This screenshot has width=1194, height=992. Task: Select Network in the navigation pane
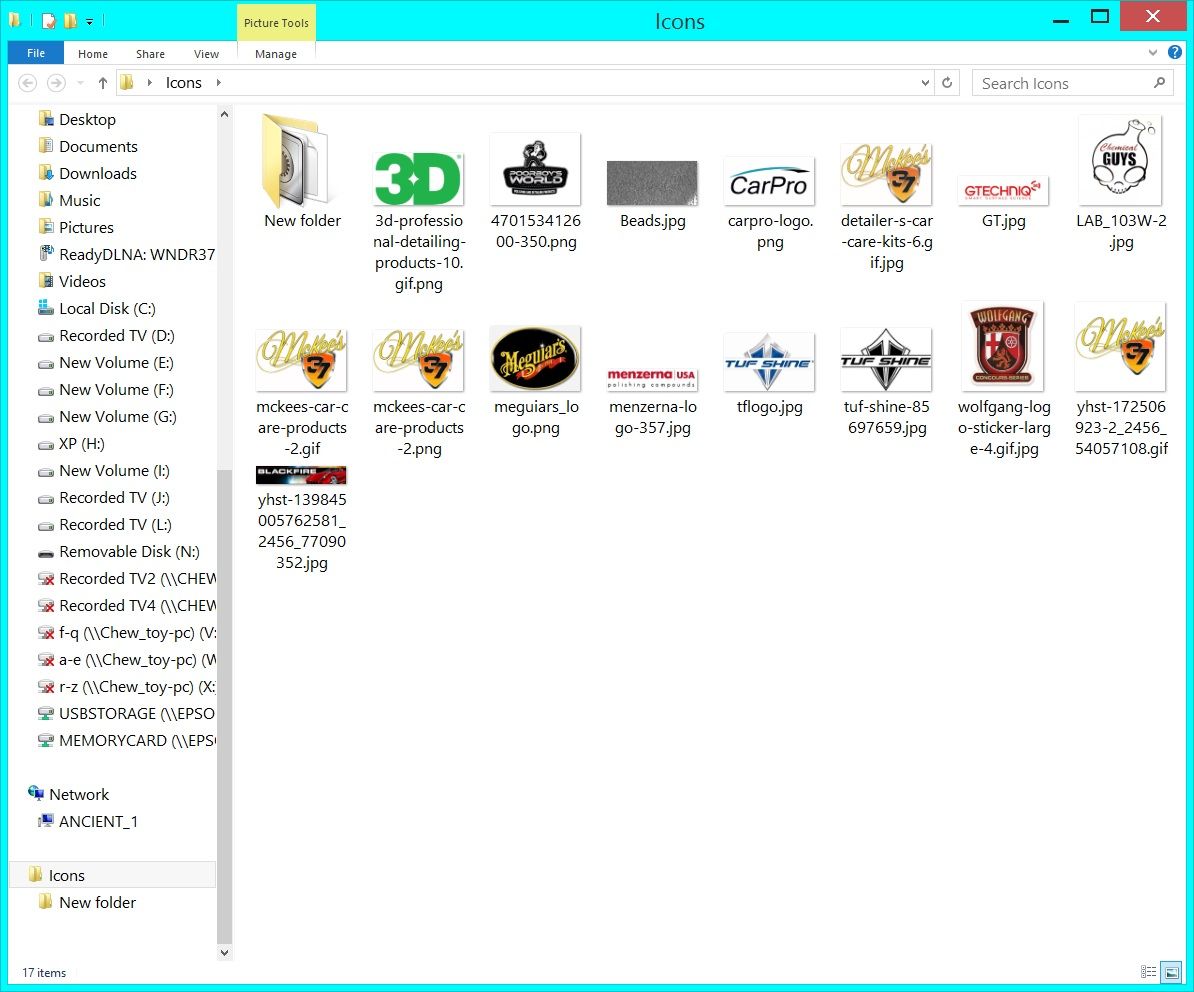coord(78,795)
